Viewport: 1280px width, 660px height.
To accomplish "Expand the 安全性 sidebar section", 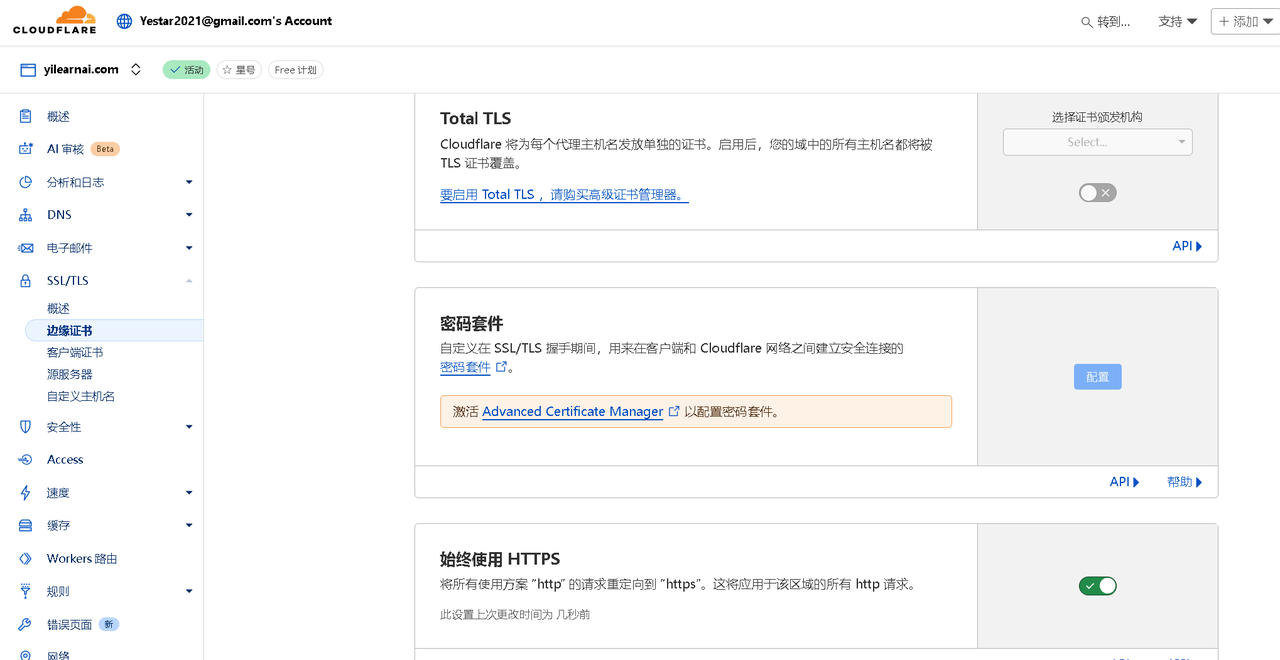I will click(189, 427).
